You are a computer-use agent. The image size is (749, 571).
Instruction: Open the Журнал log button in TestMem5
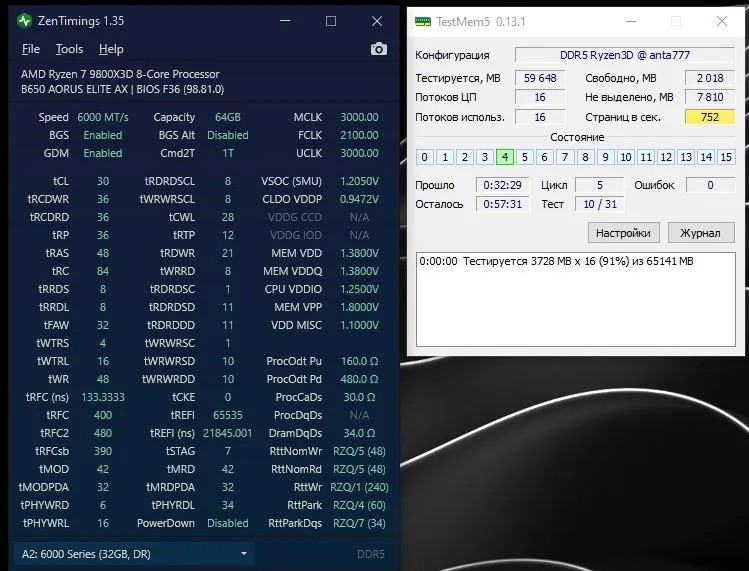(700, 233)
